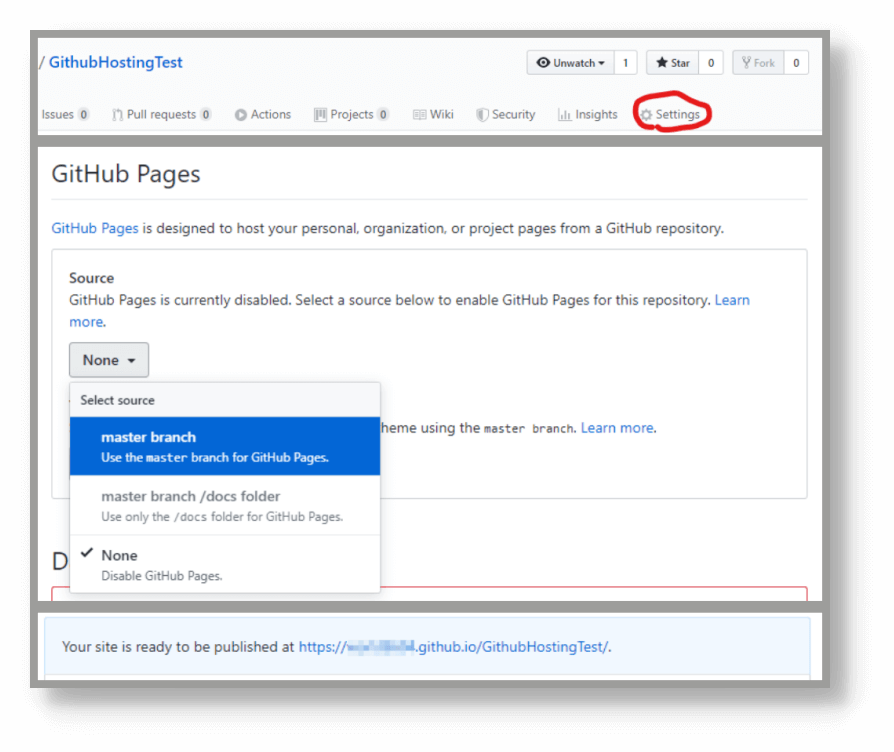Select master branch as source

[225, 446]
